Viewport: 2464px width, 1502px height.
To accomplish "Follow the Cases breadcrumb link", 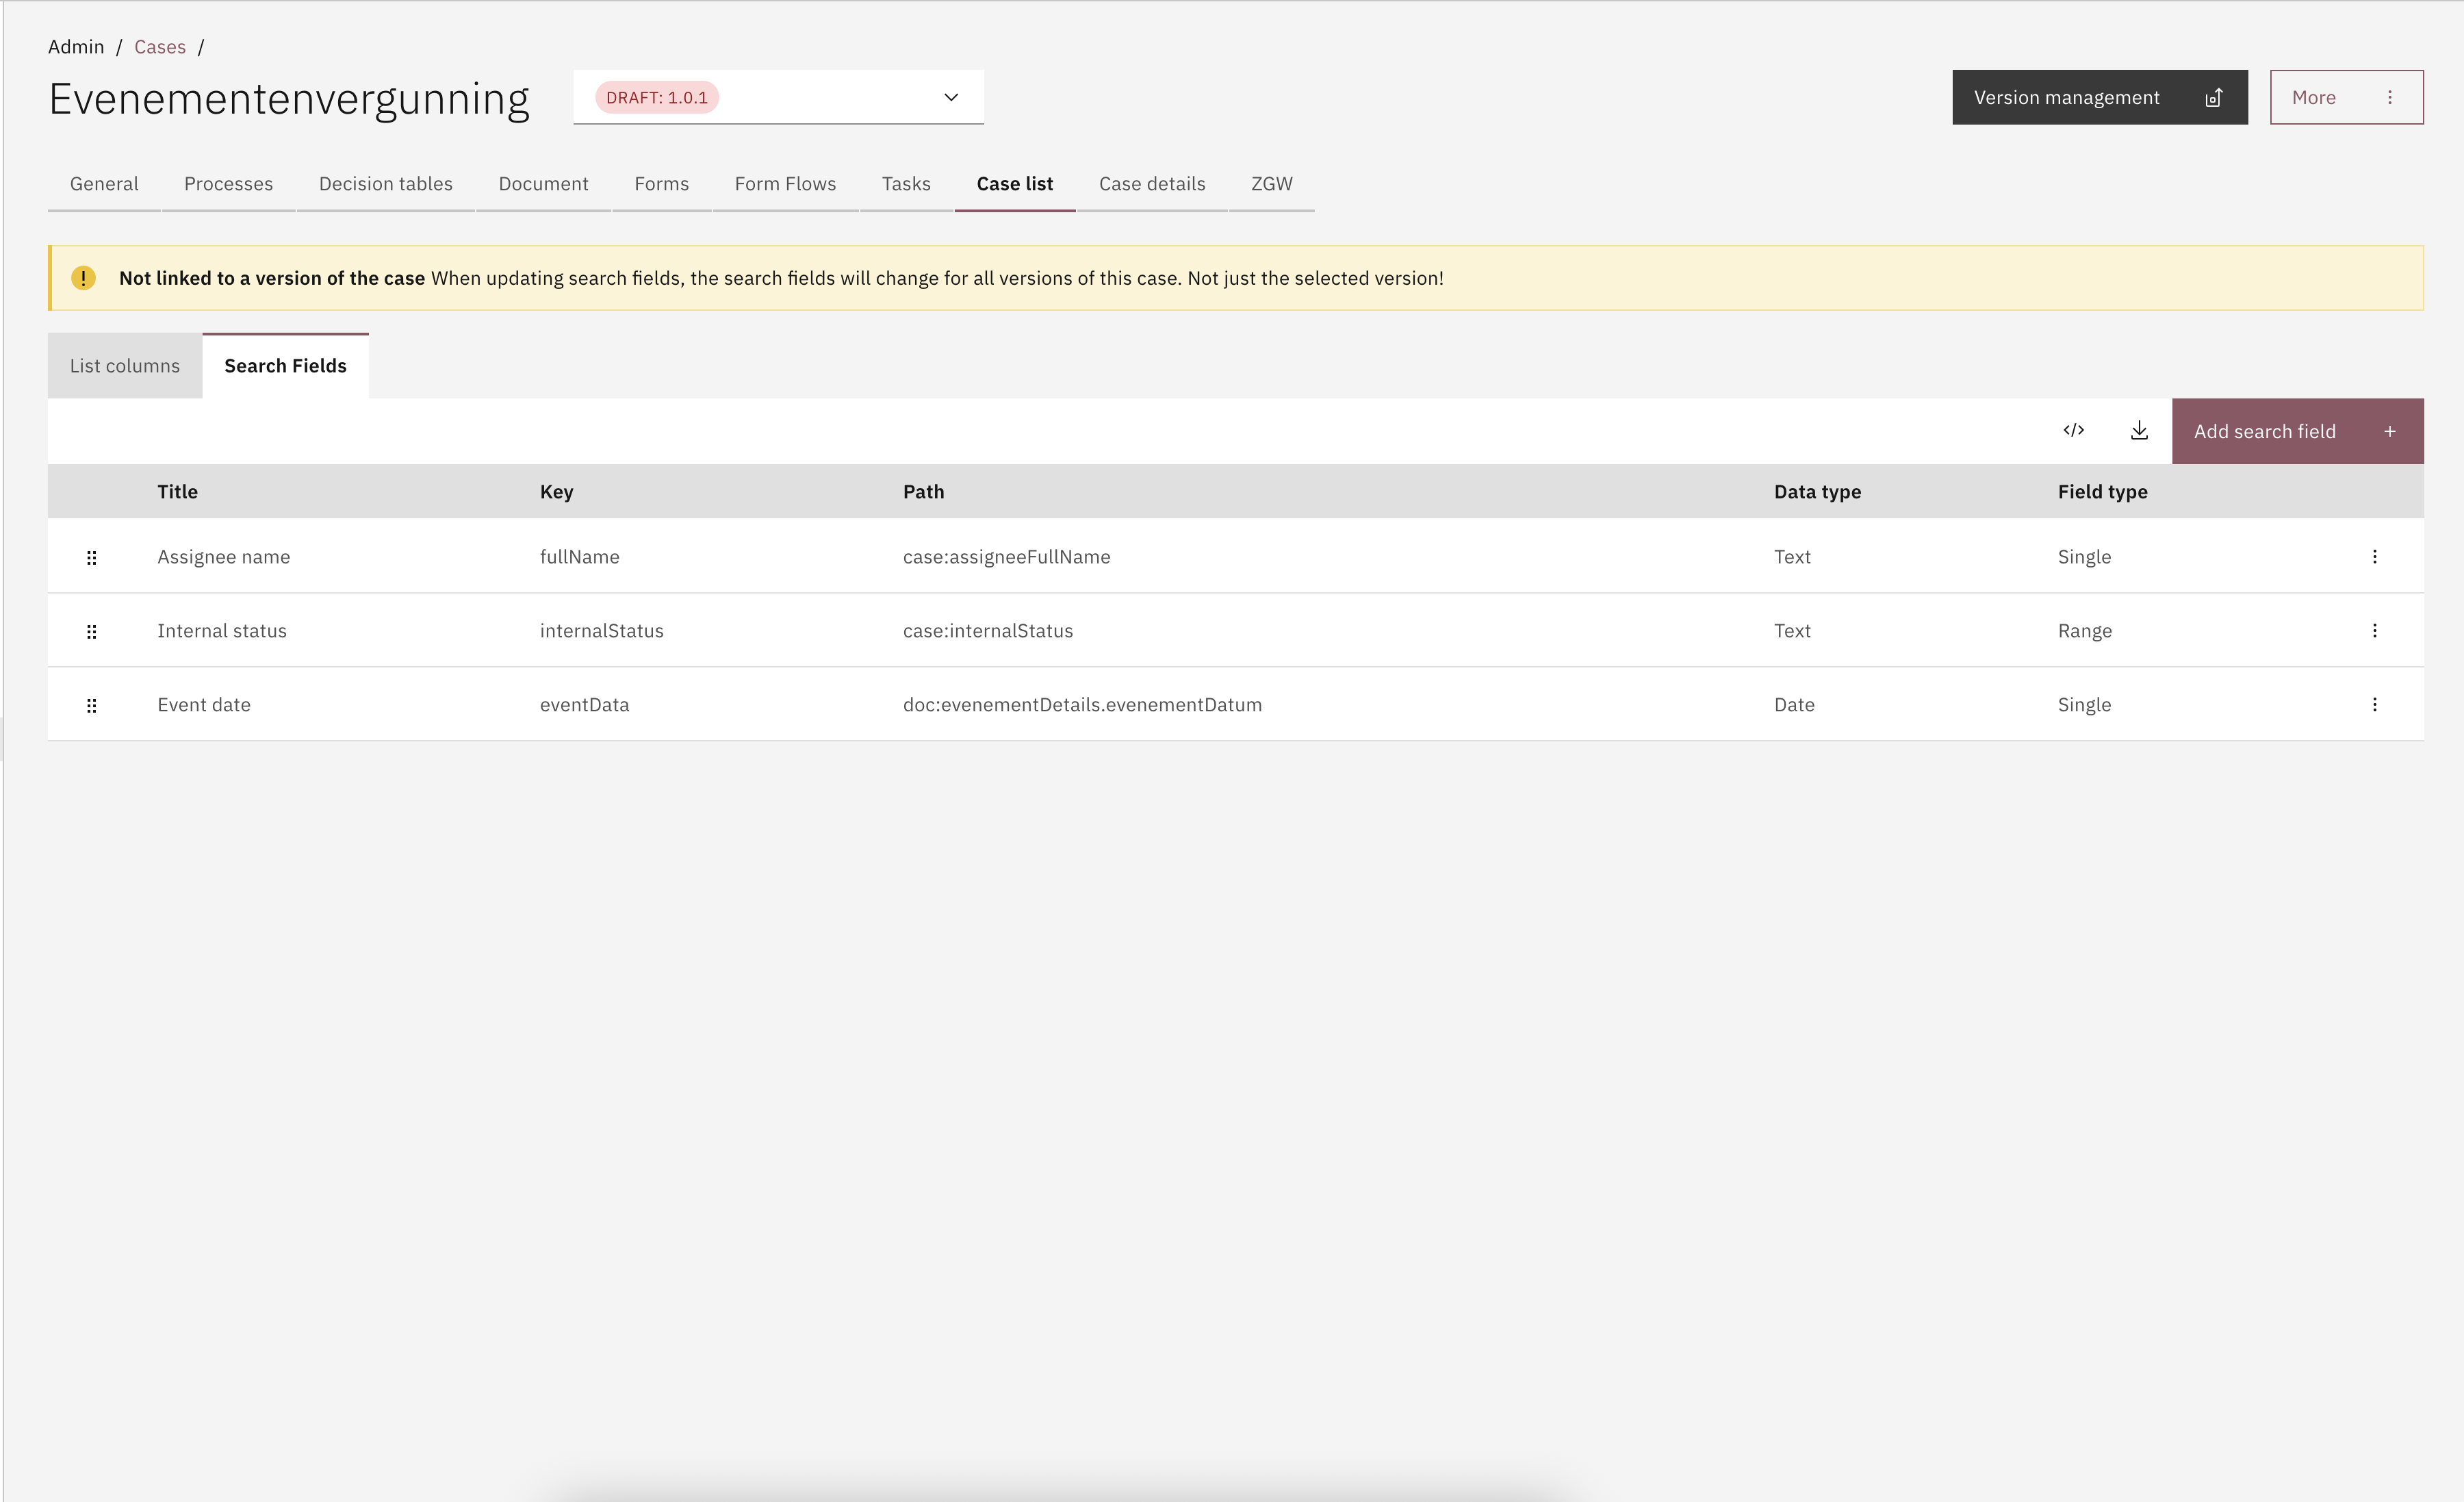I will (160, 47).
